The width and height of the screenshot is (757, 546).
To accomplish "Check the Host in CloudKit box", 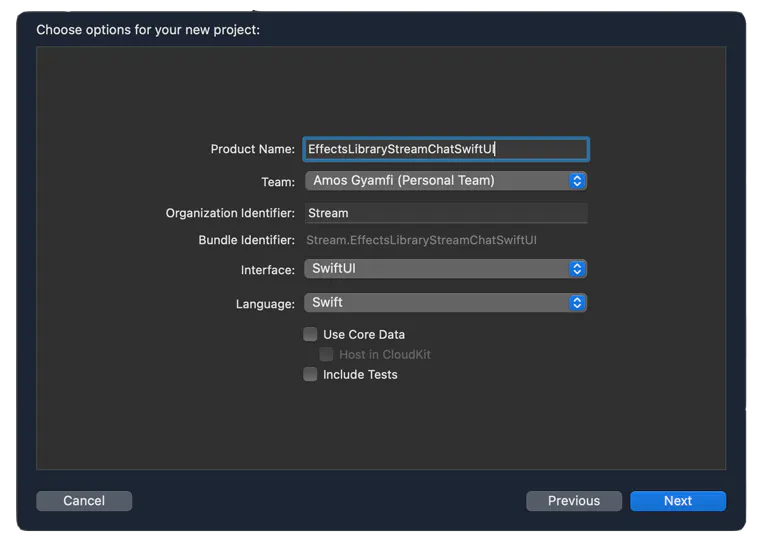I will (x=326, y=354).
